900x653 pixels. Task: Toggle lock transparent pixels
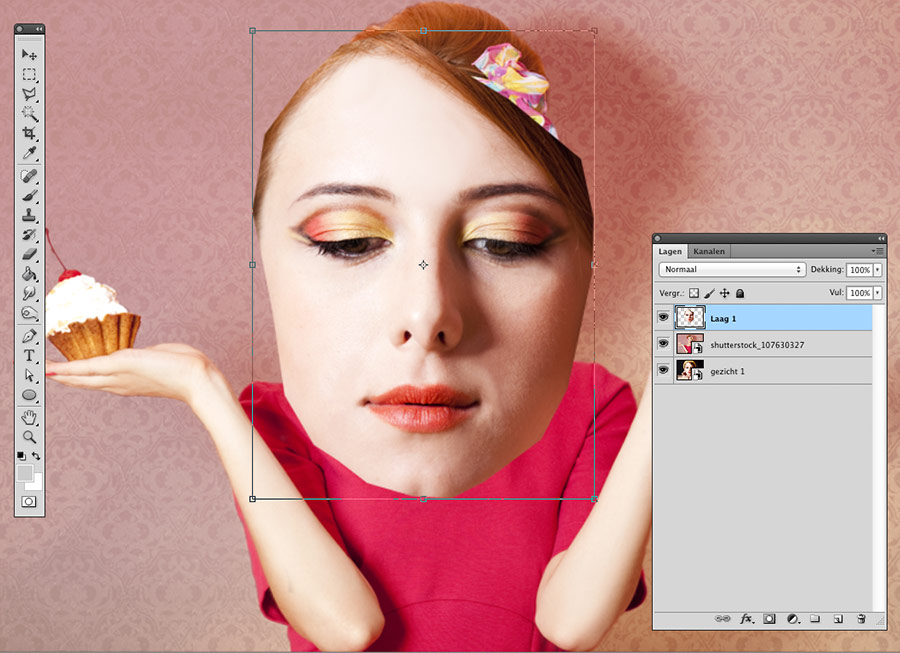point(694,293)
